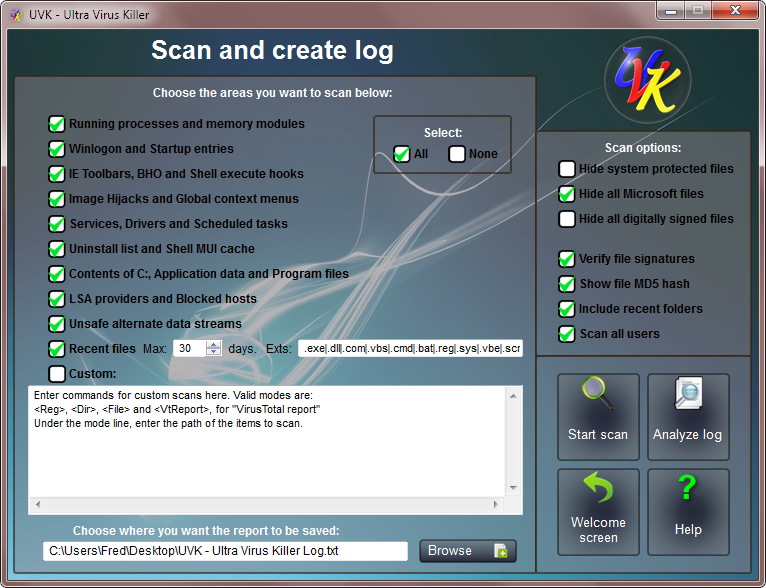Viewport: 766px width, 588px height.
Task: Decrease Max days with spinner down arrow
Action: pyautogui.click(x=213, y=352)
